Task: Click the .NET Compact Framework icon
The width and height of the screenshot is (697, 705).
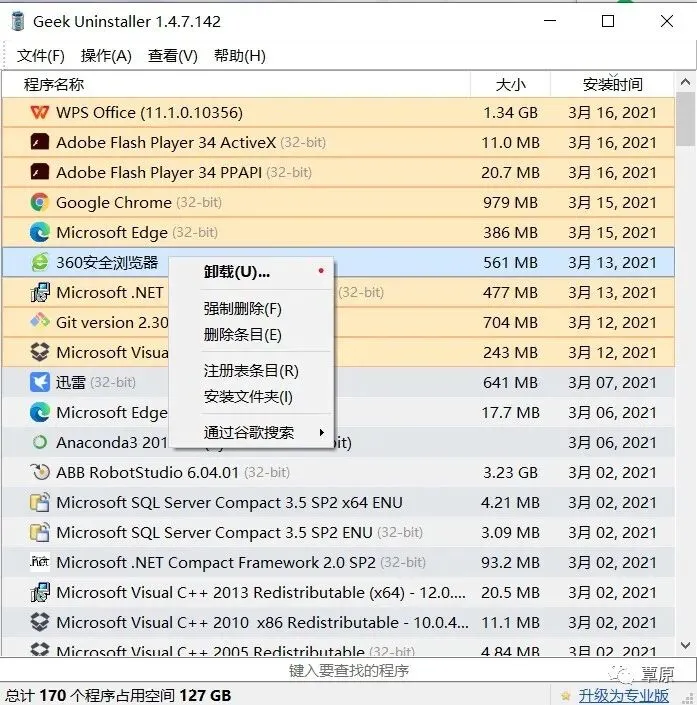Action: 40,562
